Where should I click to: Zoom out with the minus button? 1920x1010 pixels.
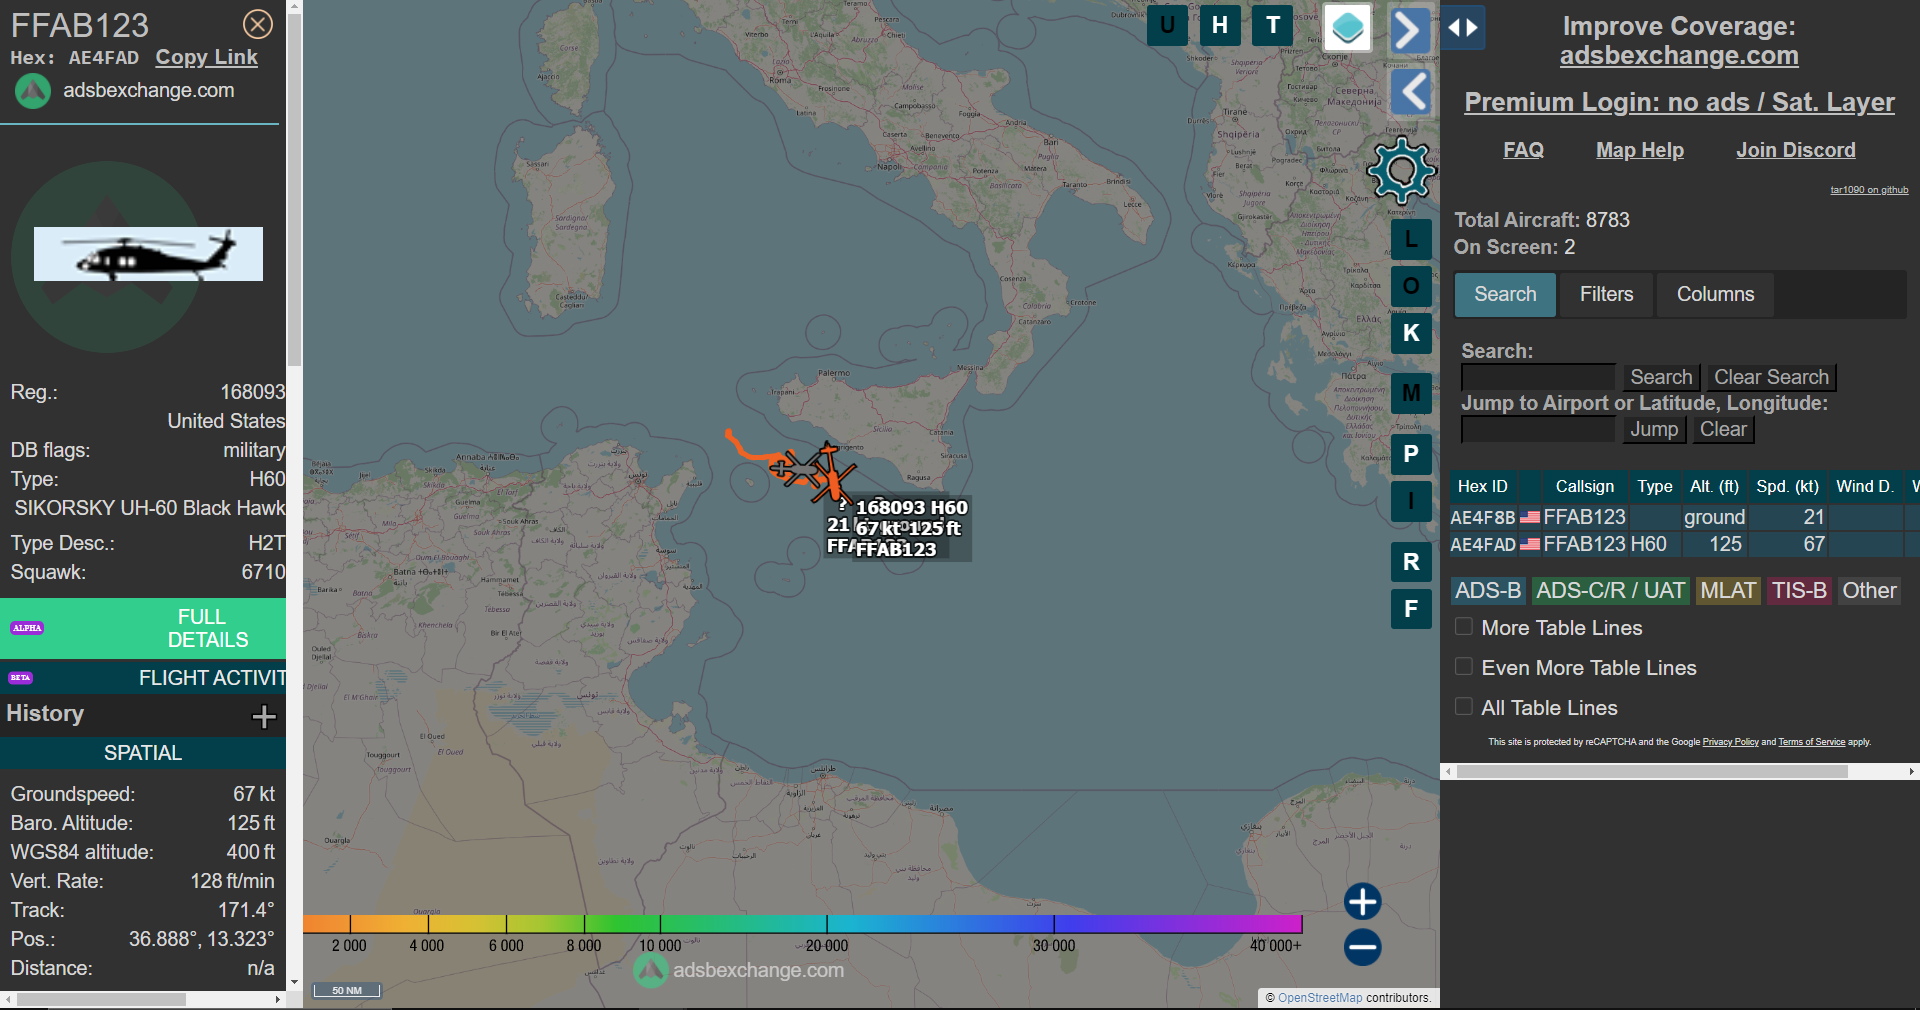point(1362,947)
